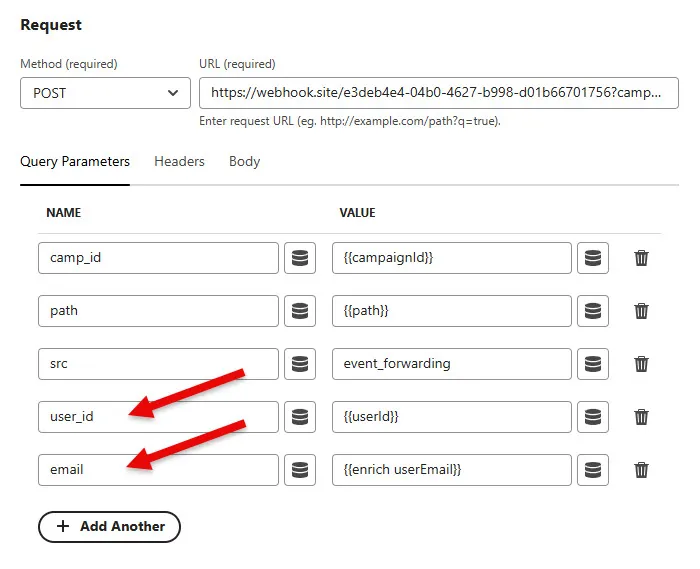Switch to the Headers tab
Image resolution: width=700 pixels, height=569 pixels.
179,161
